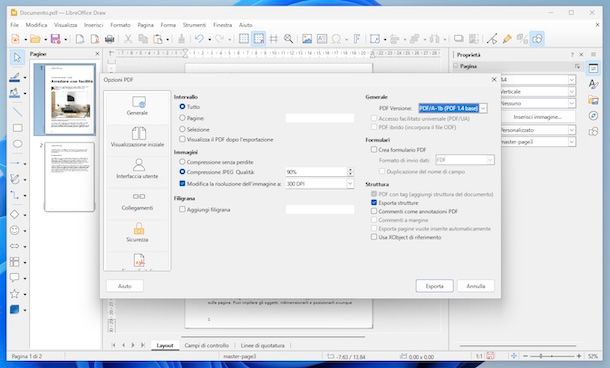Select the Callout shapes tool
Screen dimensions: 610x368
pyautogui.click(x=14, y=278)
